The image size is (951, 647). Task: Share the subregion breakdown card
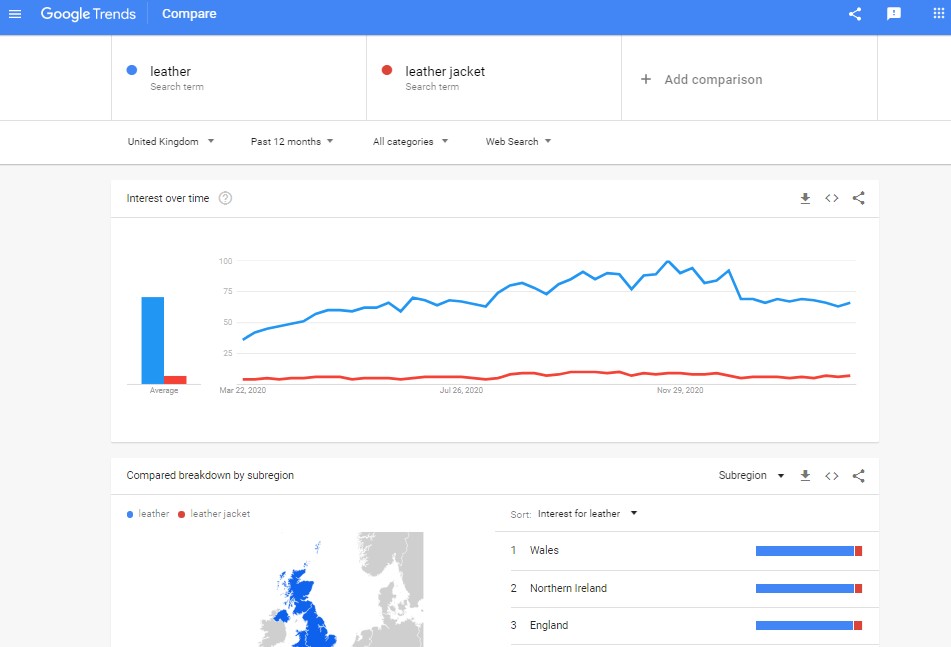coord(858,476)
